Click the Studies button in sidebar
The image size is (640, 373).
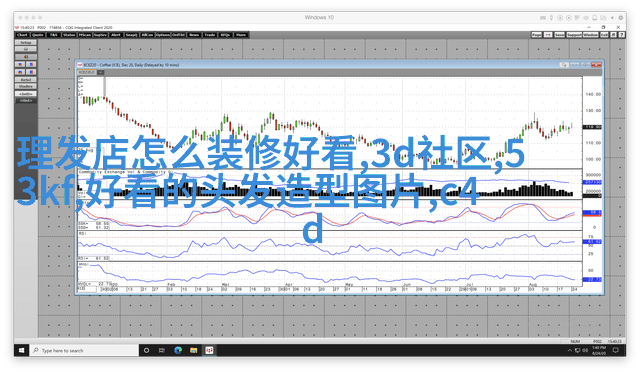pyautogui.click(x=26, y=87)
